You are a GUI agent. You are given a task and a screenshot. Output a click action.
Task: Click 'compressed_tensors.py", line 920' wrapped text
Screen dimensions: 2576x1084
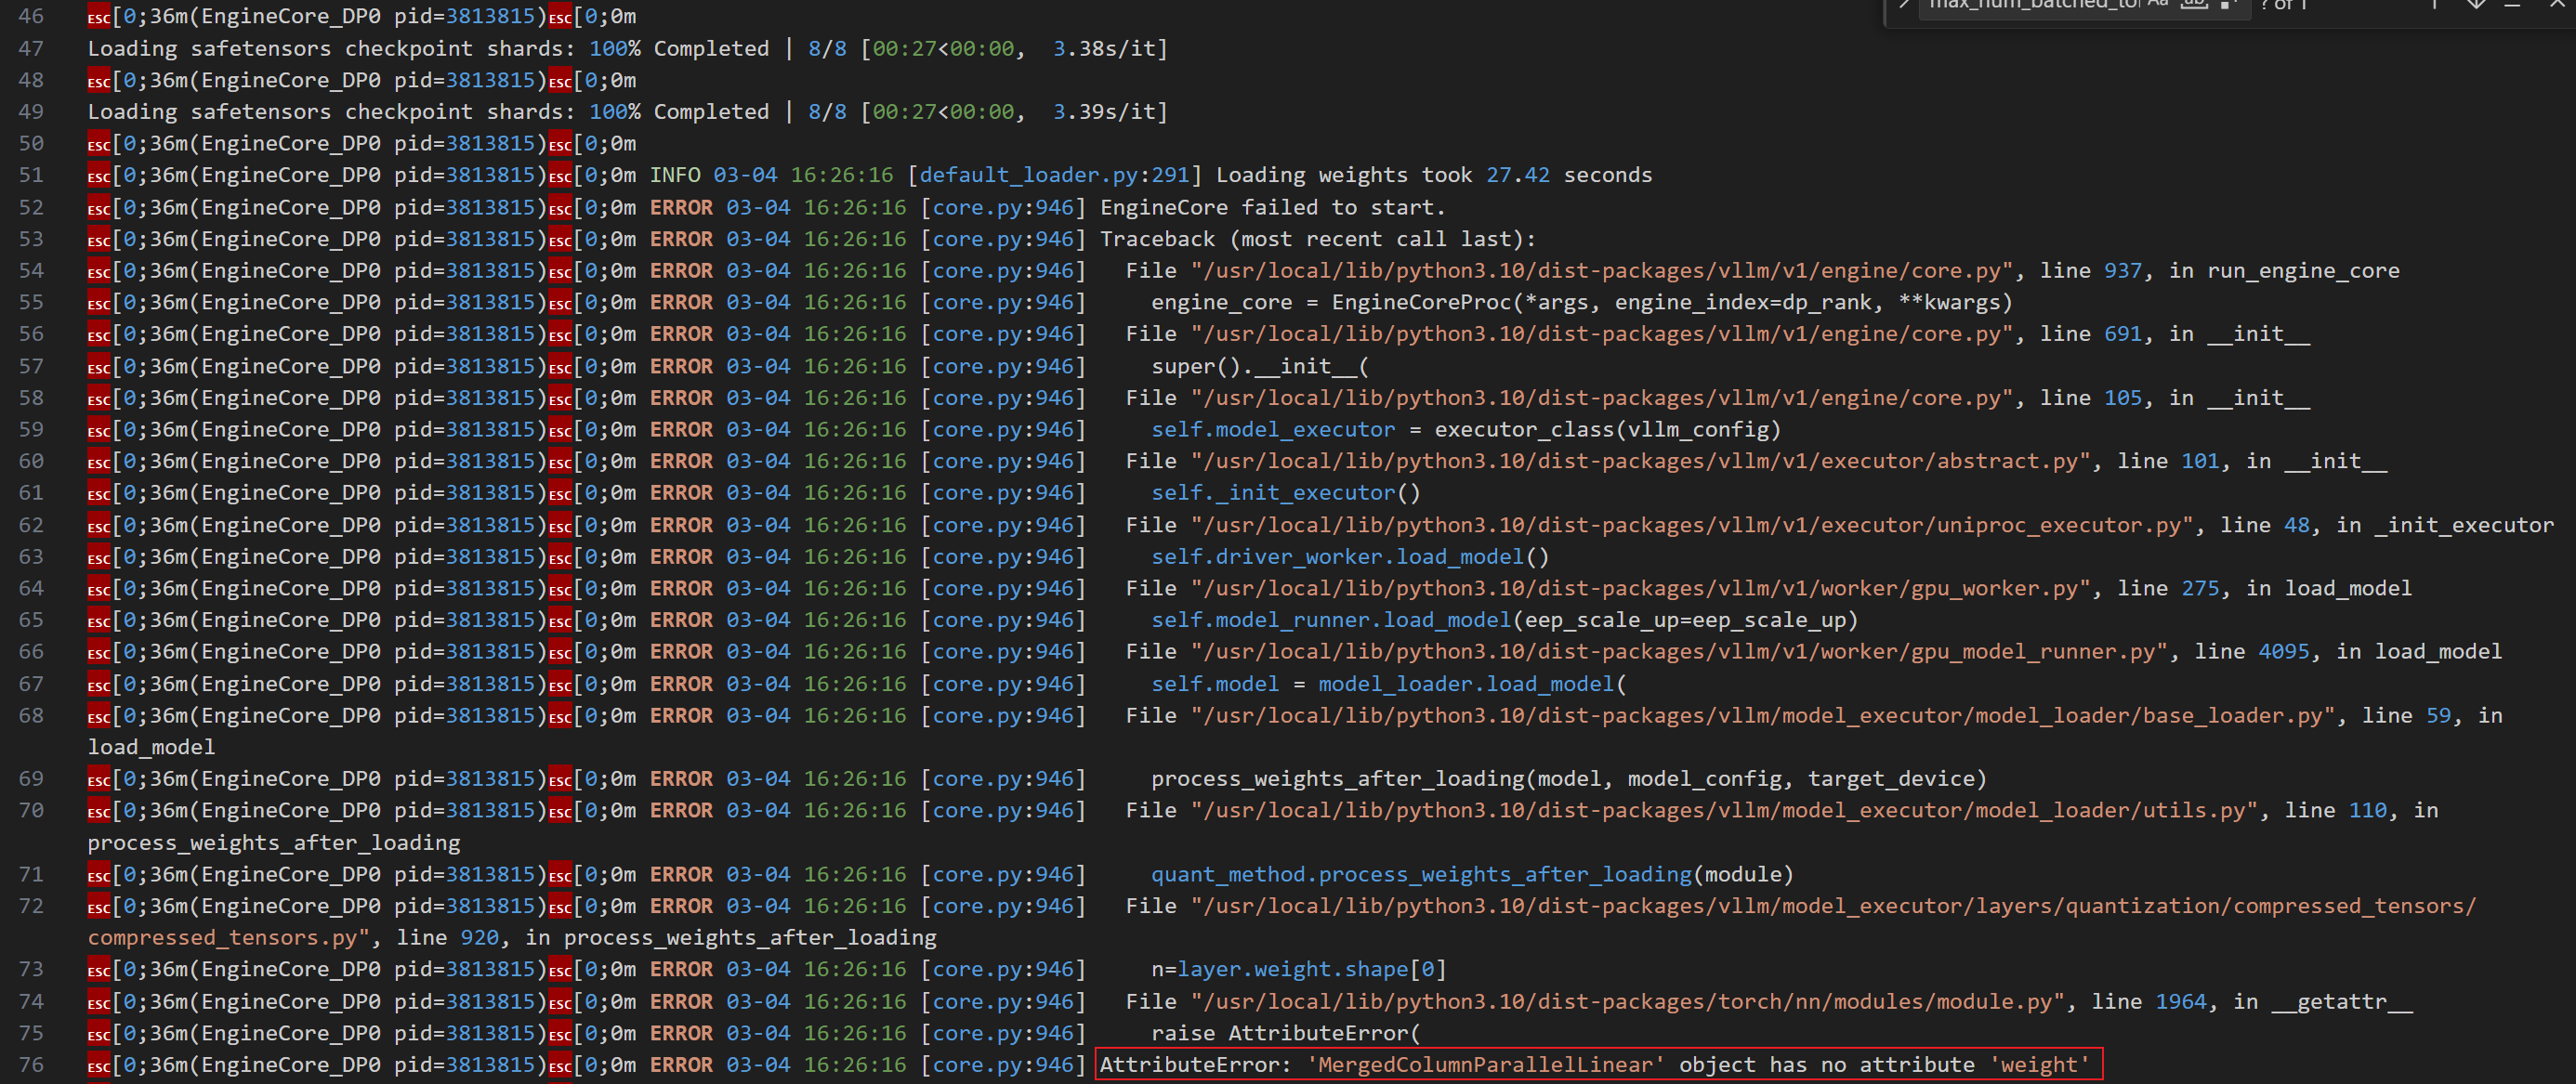coord(293,938)
